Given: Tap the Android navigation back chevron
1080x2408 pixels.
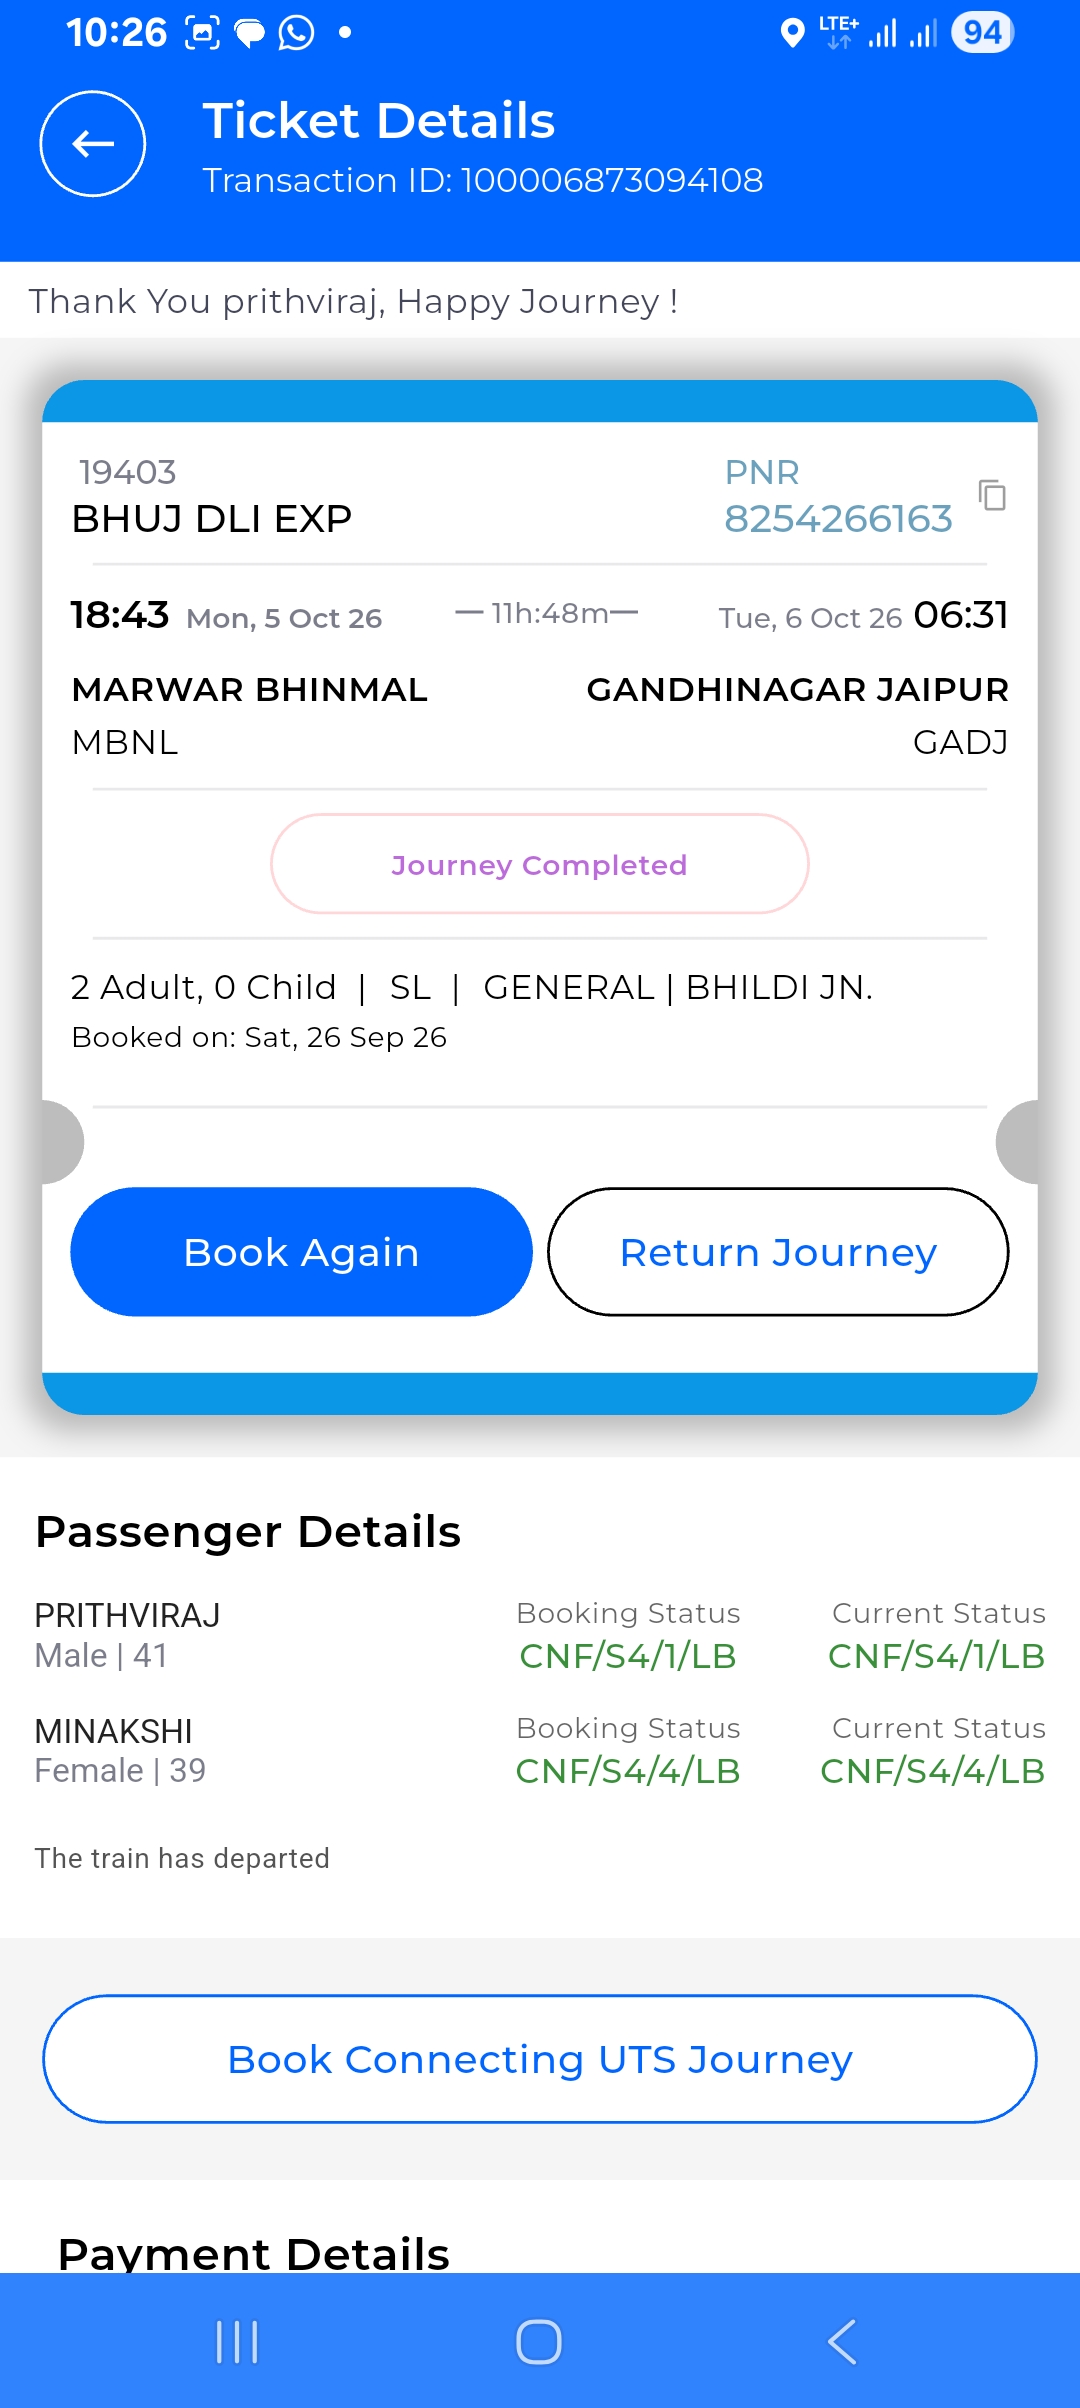Looking at the screenshot, I should point(842,2342).
